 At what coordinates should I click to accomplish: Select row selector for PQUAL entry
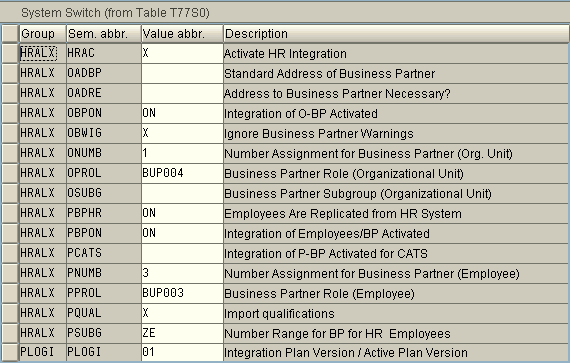(x=10, y=313)
